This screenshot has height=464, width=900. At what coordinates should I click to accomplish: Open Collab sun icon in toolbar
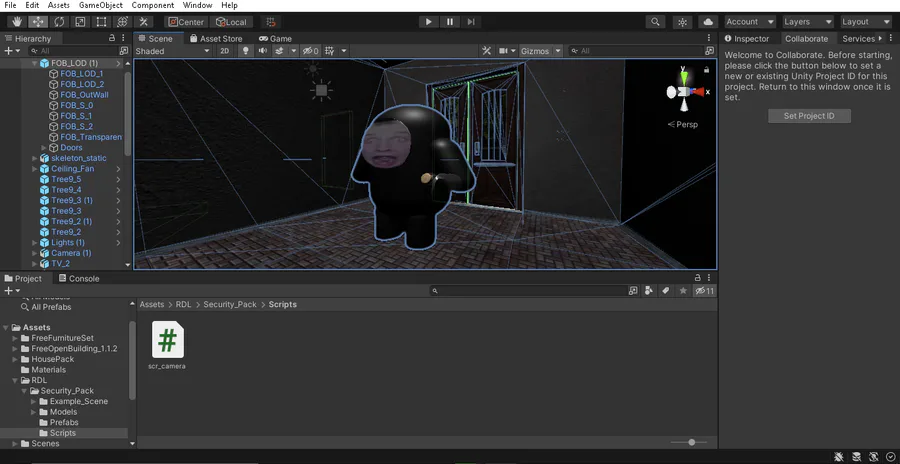682,22
